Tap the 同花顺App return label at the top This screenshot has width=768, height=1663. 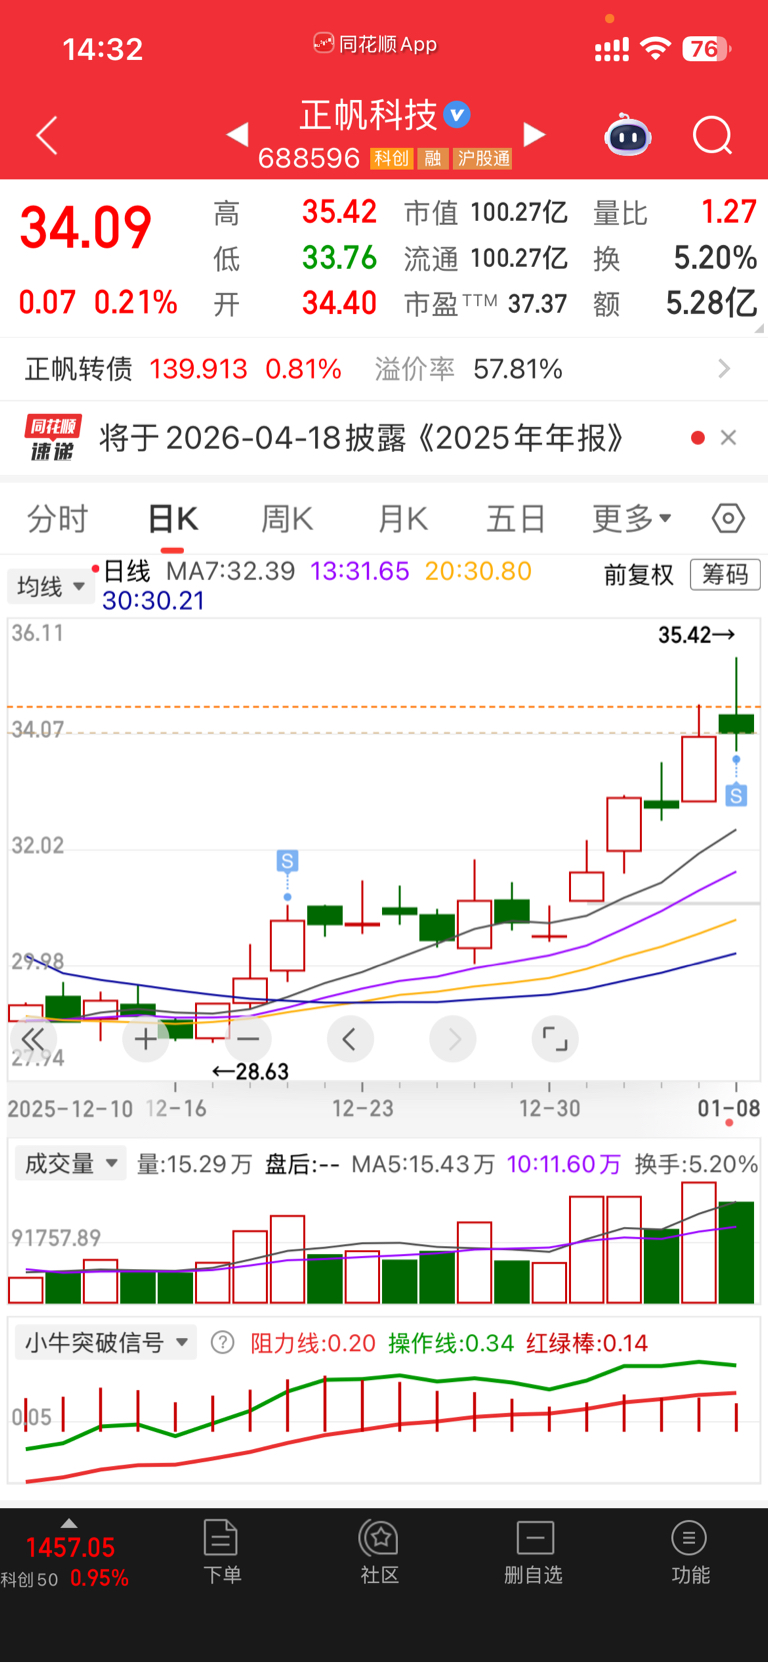(x=375, y=44)
